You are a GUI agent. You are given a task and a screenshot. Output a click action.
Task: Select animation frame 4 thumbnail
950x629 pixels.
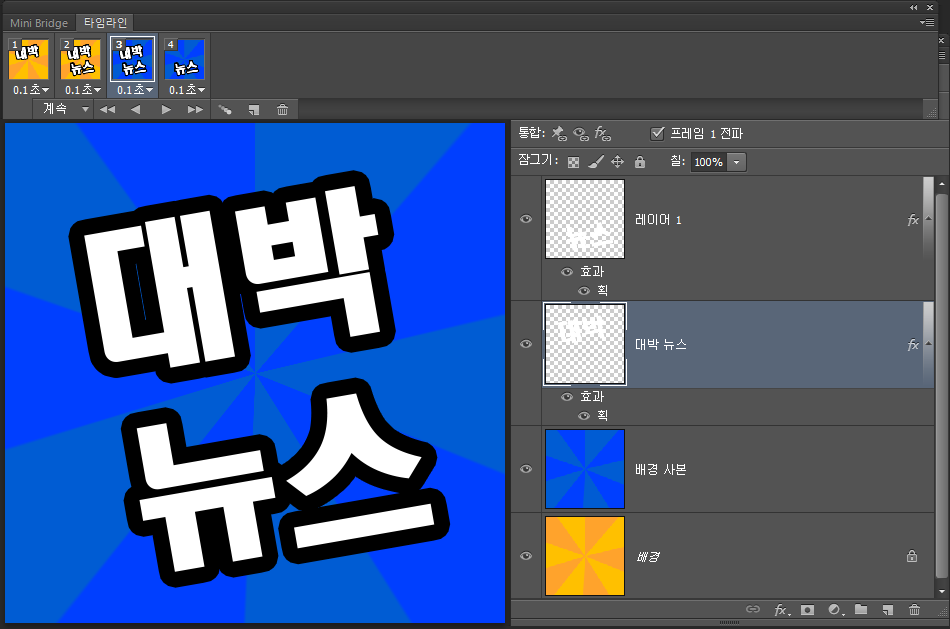click(185, 59)
